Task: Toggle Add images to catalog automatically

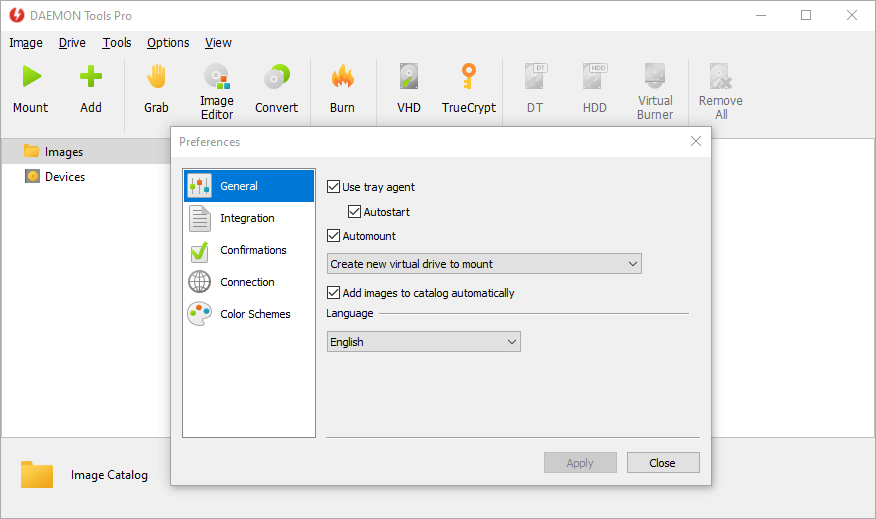Action: 334,293
